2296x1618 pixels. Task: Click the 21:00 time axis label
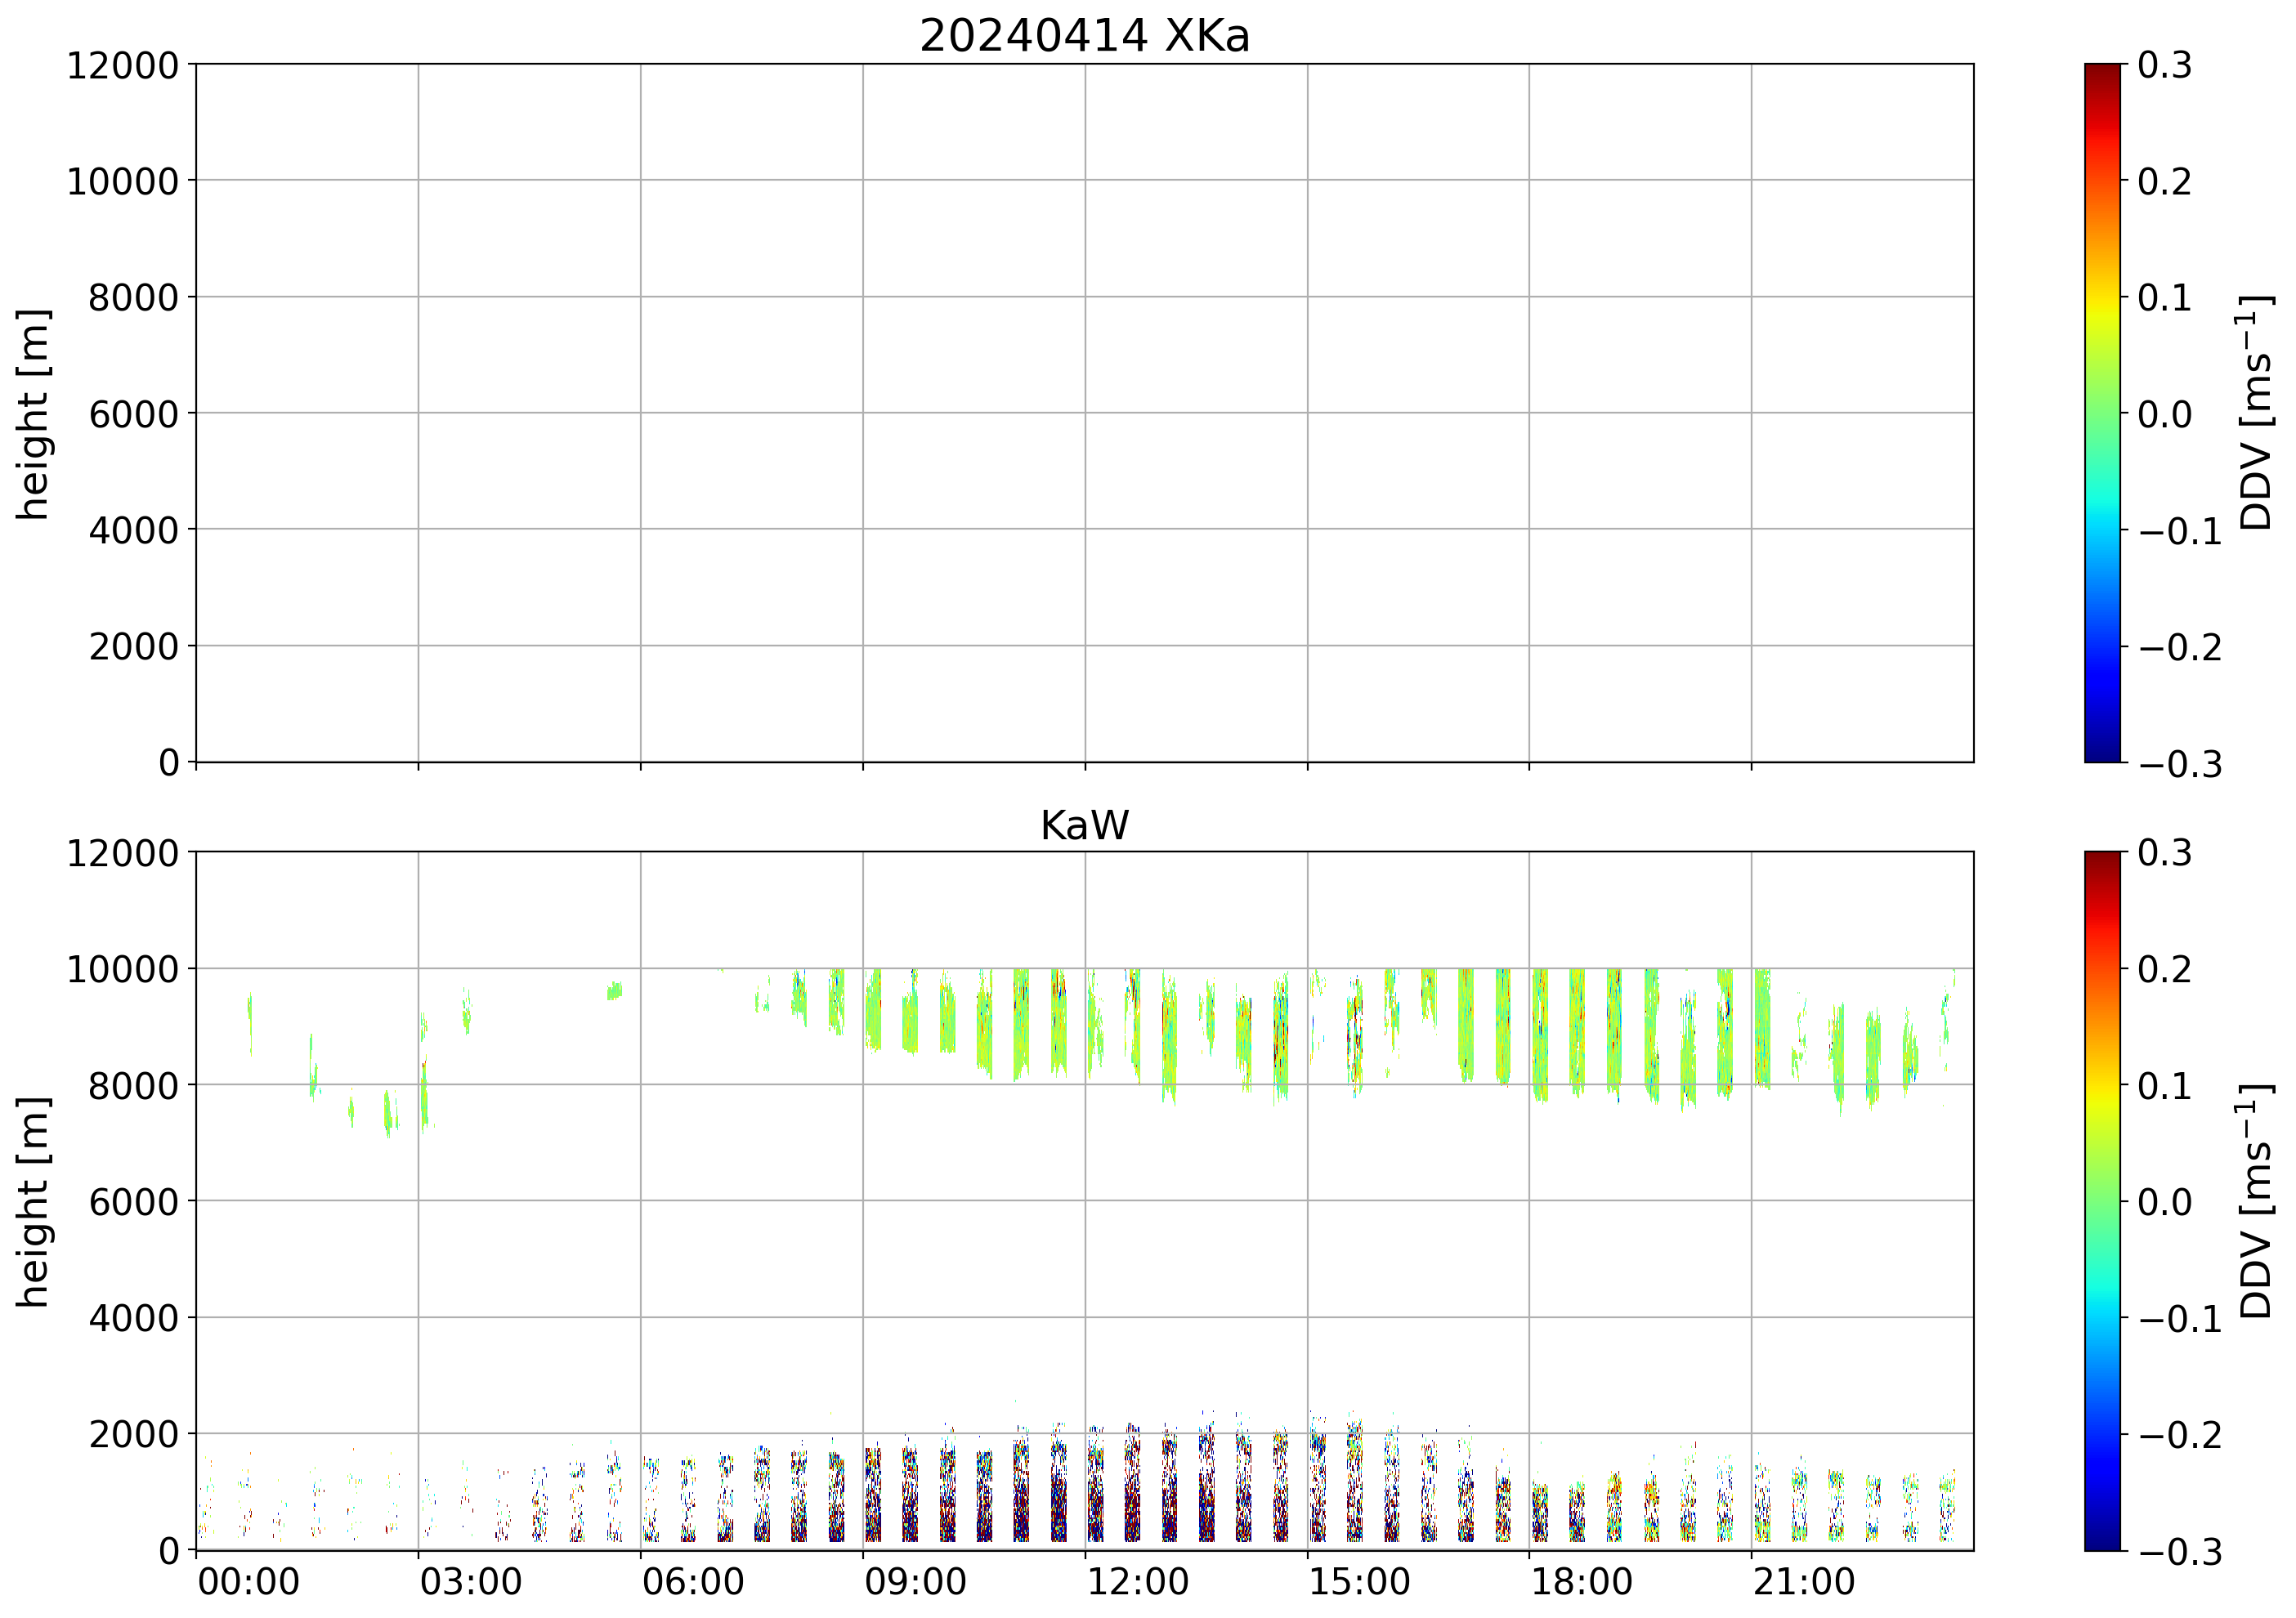click(x=1804, y=1582)
